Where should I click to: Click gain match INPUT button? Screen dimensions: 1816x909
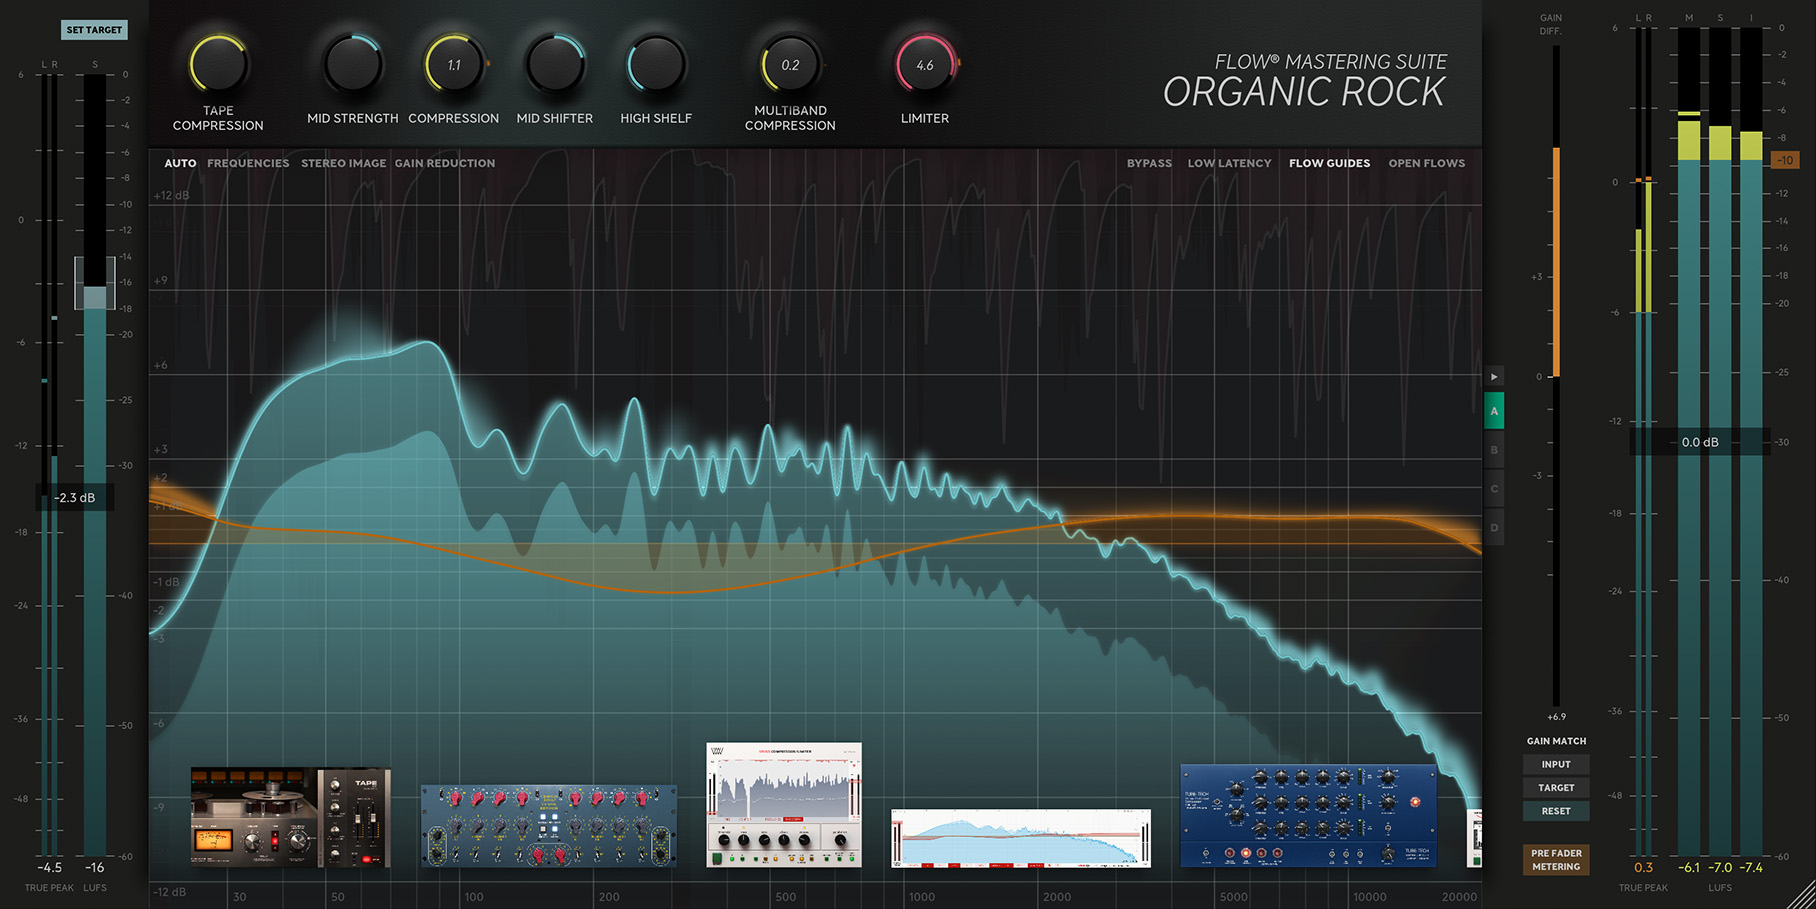(x=1556, y=764)
